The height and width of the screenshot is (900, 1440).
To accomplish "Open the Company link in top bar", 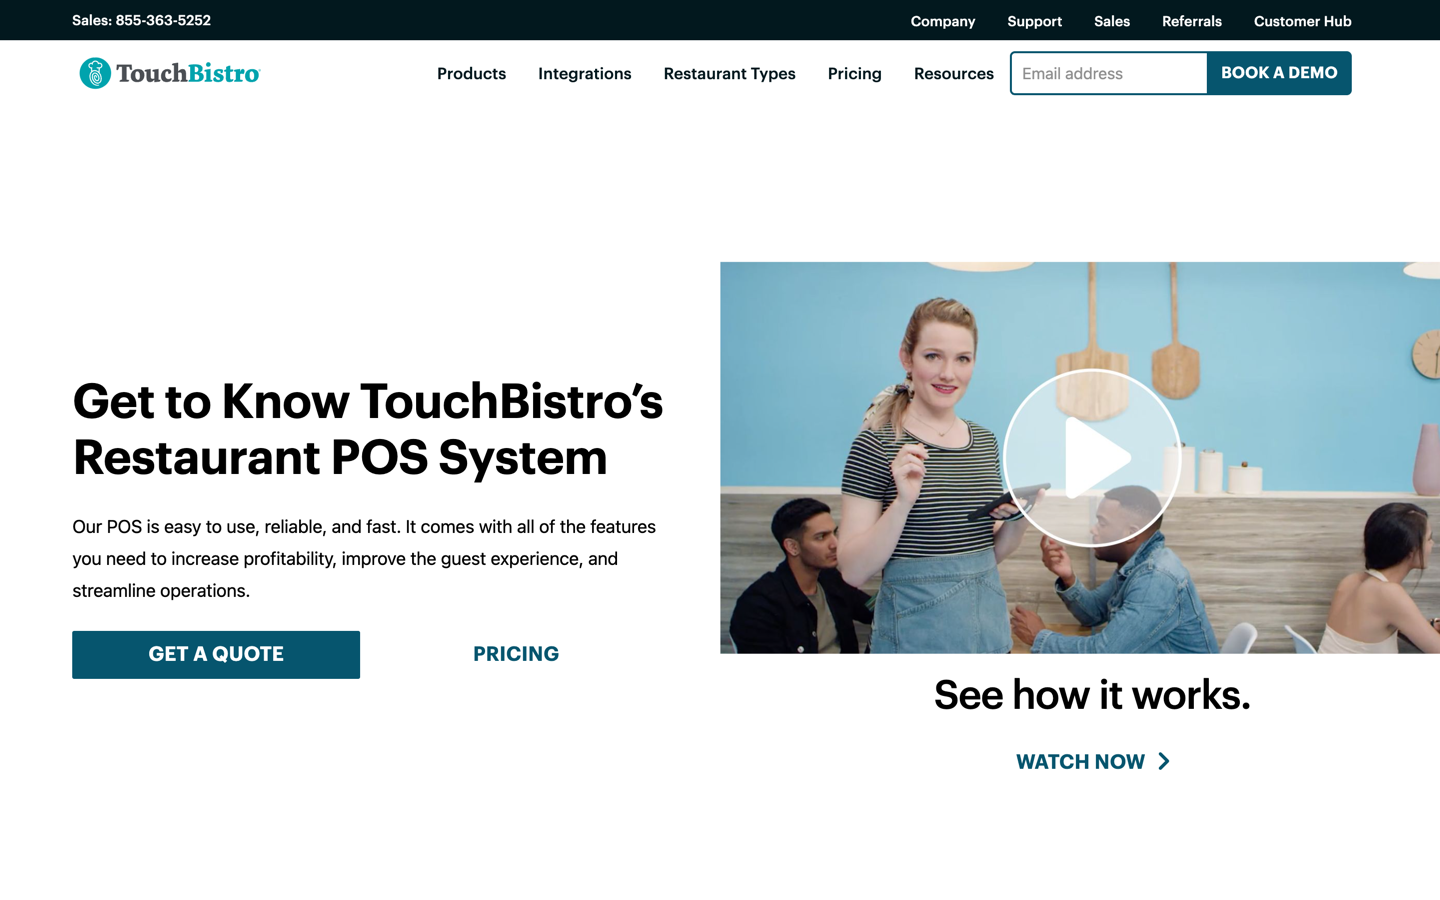I will pyautogui.click(x=943, y=21).
